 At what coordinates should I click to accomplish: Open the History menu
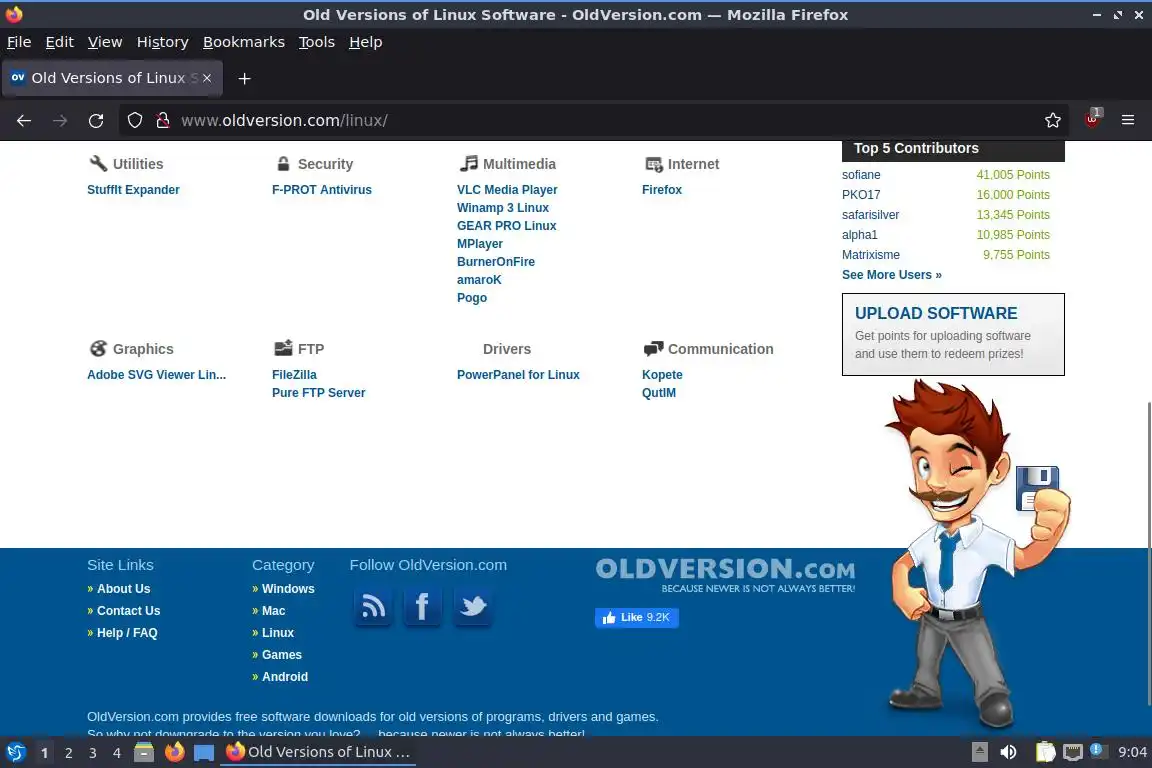[x=162, y=42]
